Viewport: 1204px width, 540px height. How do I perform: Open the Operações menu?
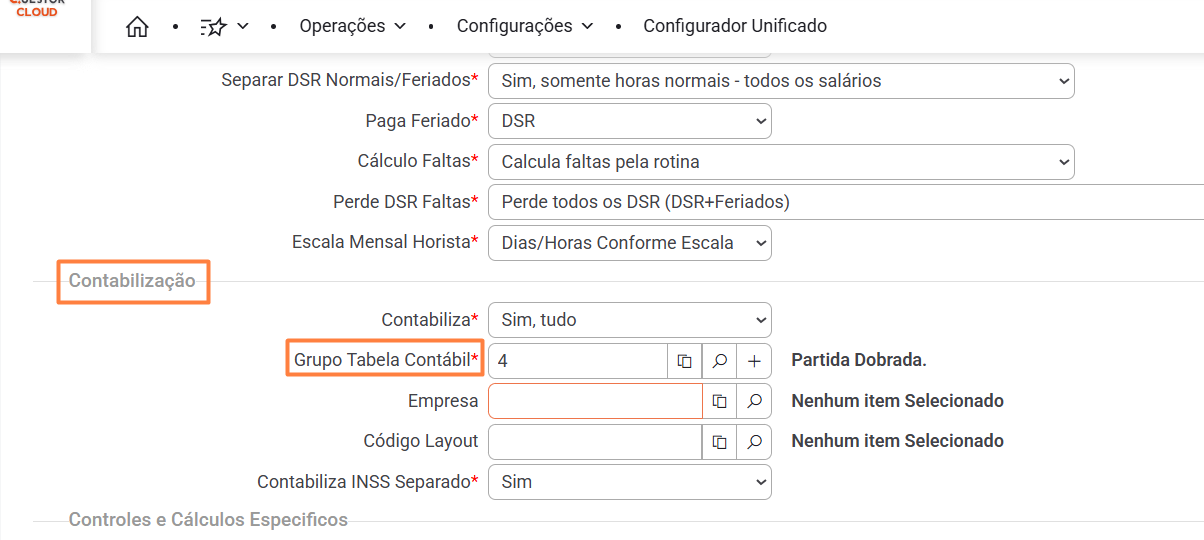(x=352, y=26)
